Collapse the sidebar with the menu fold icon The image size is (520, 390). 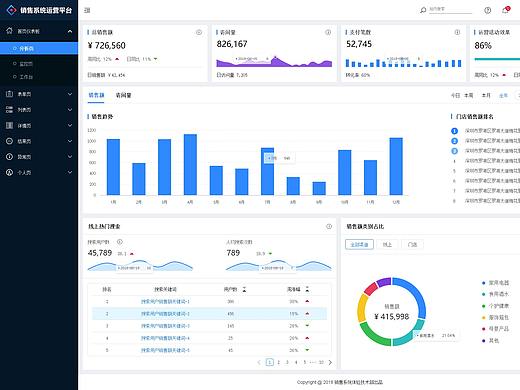tap(87, 10)
